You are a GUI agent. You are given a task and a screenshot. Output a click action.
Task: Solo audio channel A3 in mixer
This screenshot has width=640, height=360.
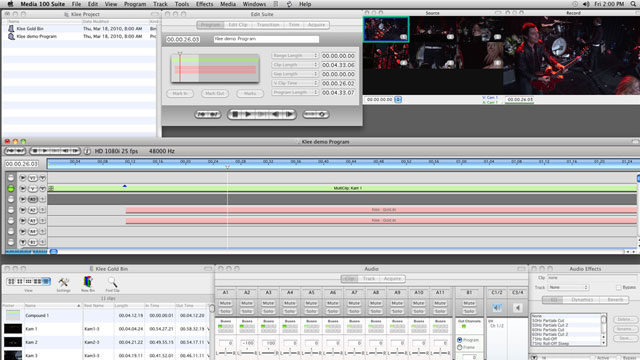(x=268, y=311)
